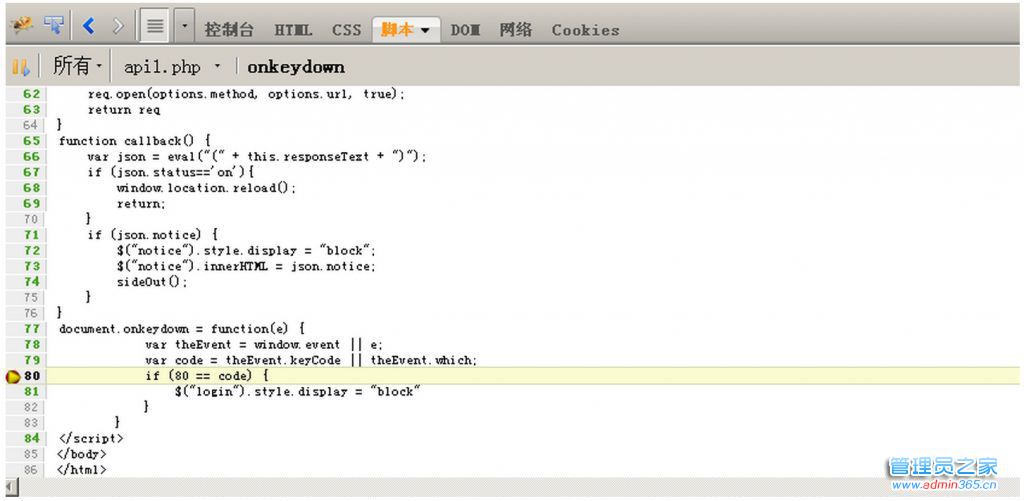Click the '</body>' line
The image size is (1024, 501).
82,454
